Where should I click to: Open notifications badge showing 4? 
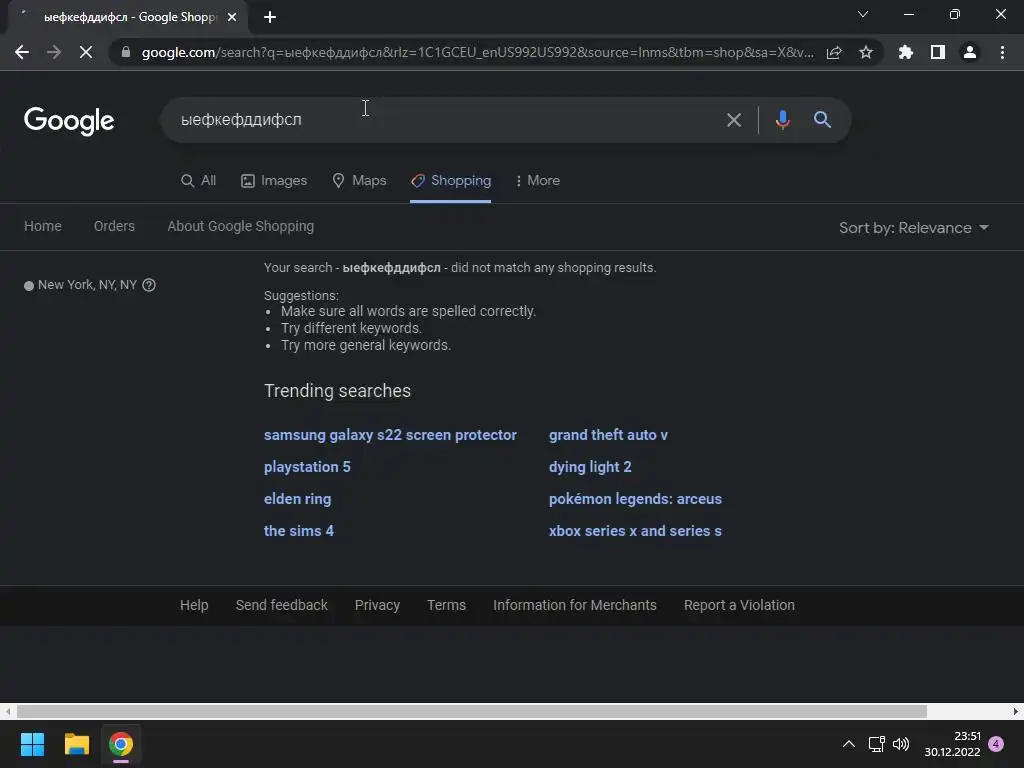[x=996, y=744]
